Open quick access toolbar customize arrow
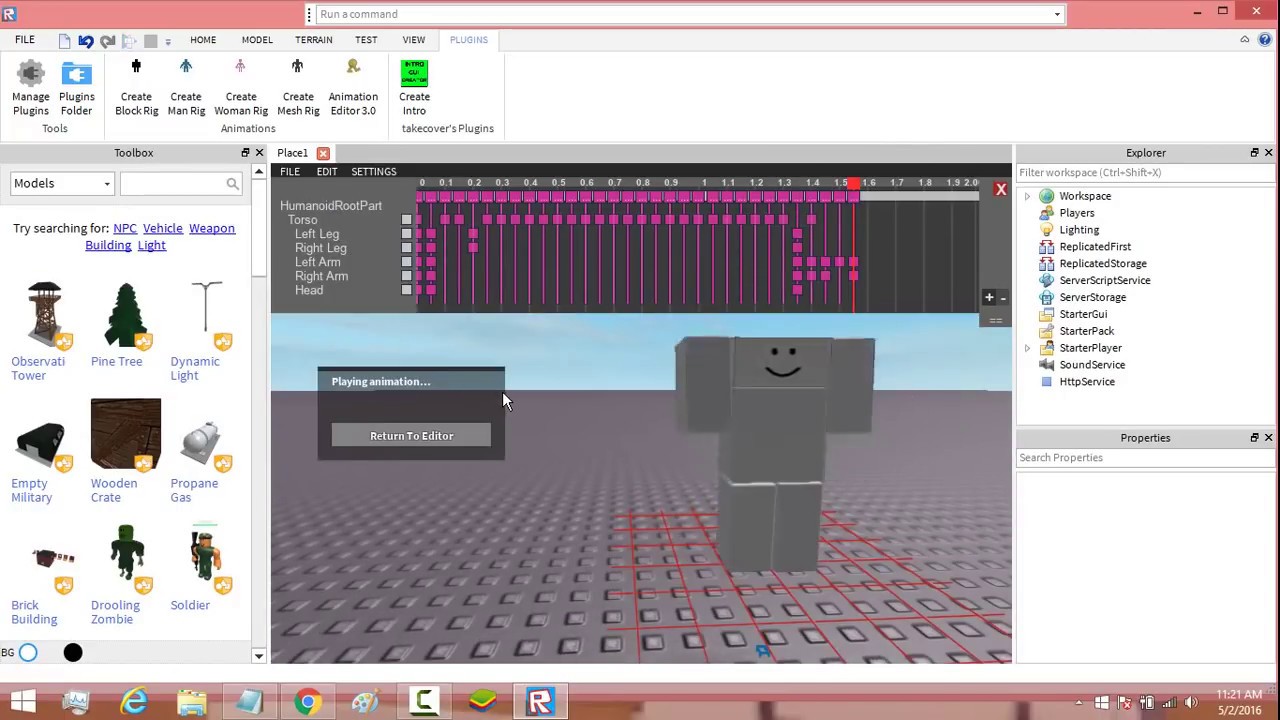Viewport: 1280px width, 720px height. (x=168, y=41)
